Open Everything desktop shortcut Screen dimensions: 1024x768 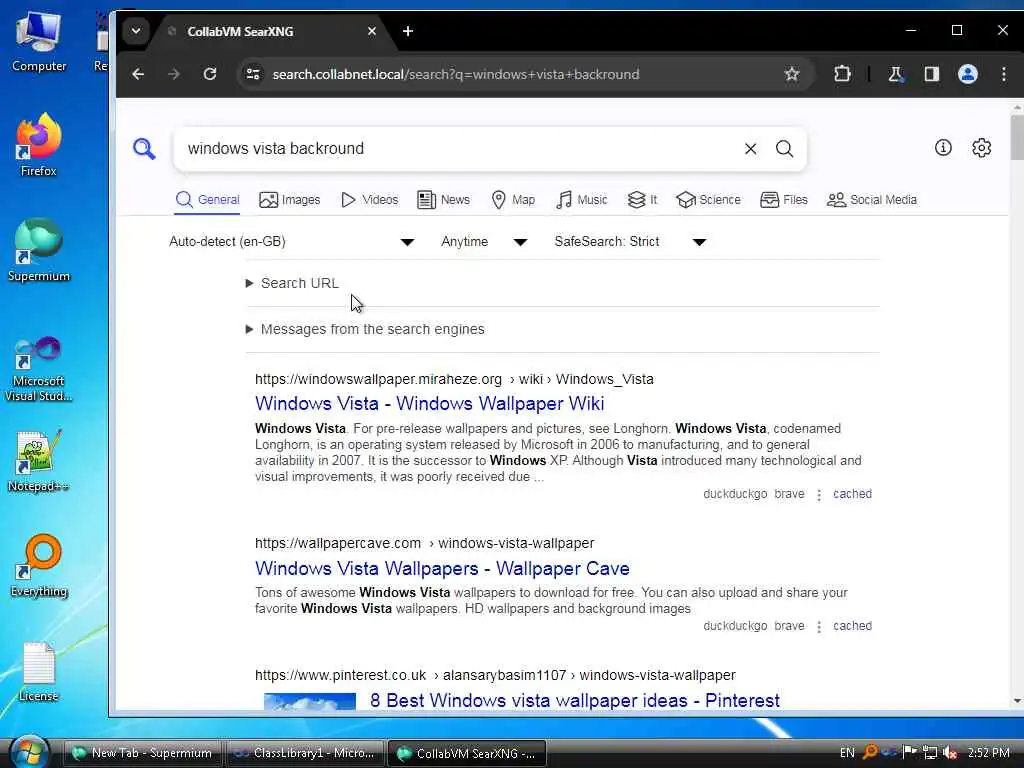tap(39, 566)
